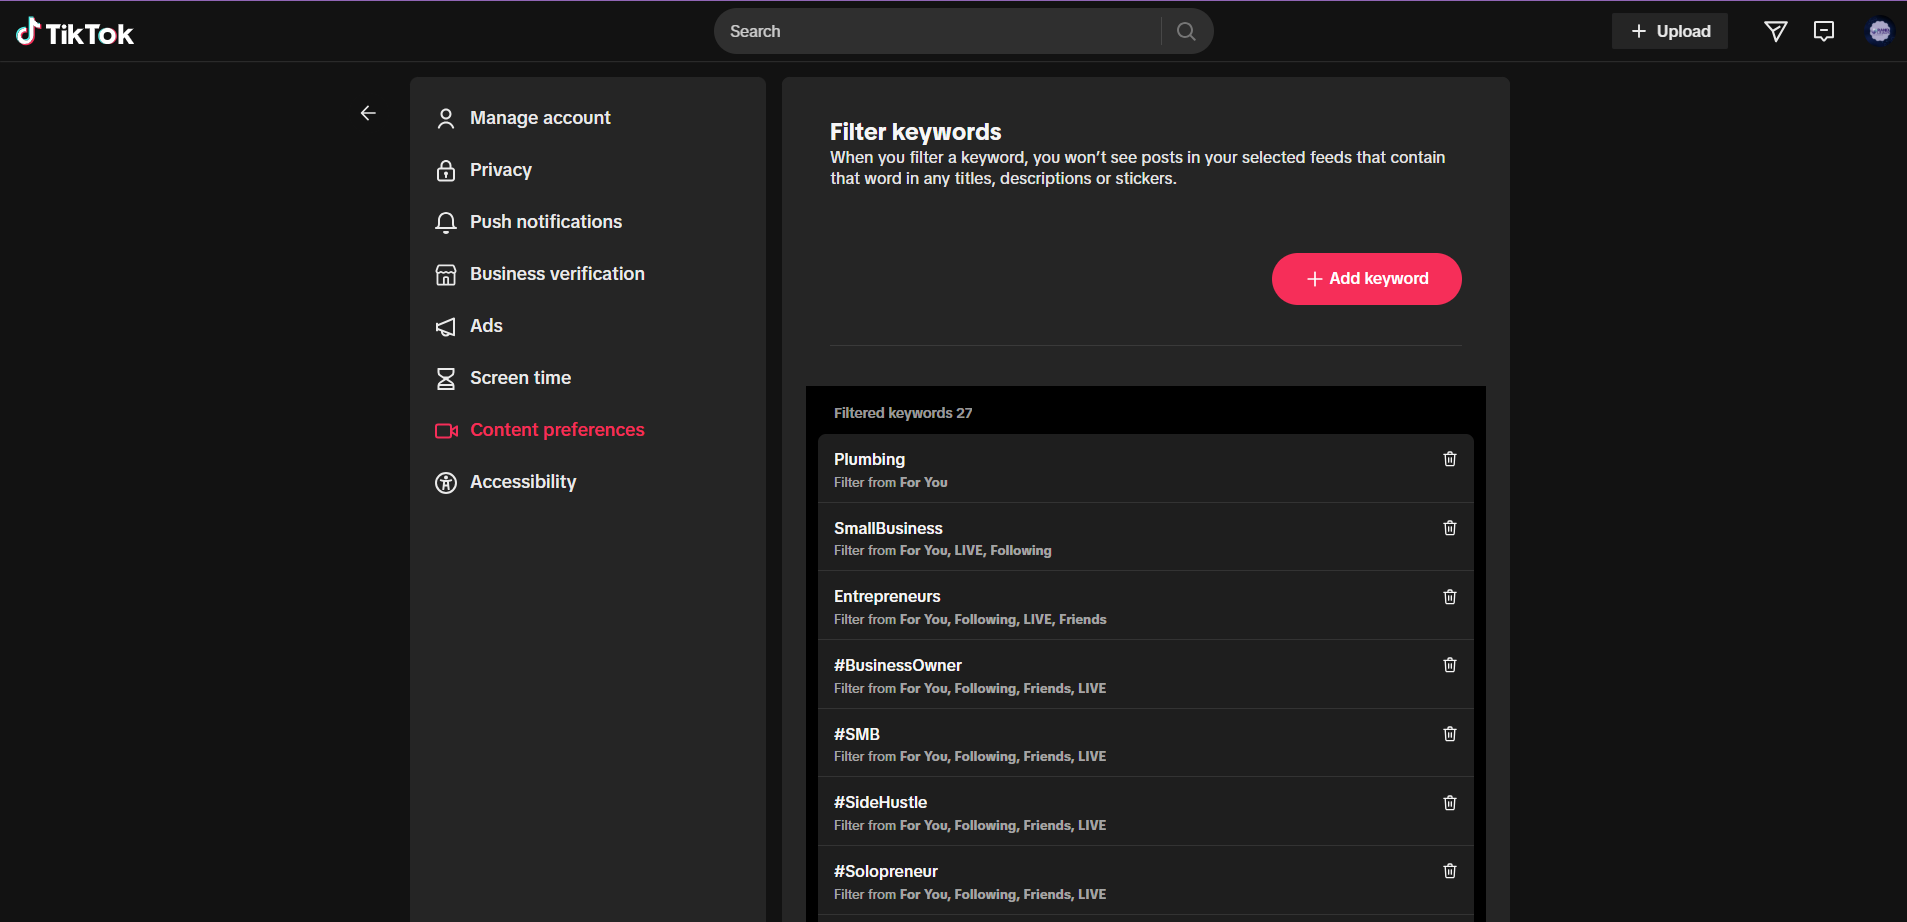Click the Push notifications bell icon
Screen dimensions: 1907x922
[446, 222]
